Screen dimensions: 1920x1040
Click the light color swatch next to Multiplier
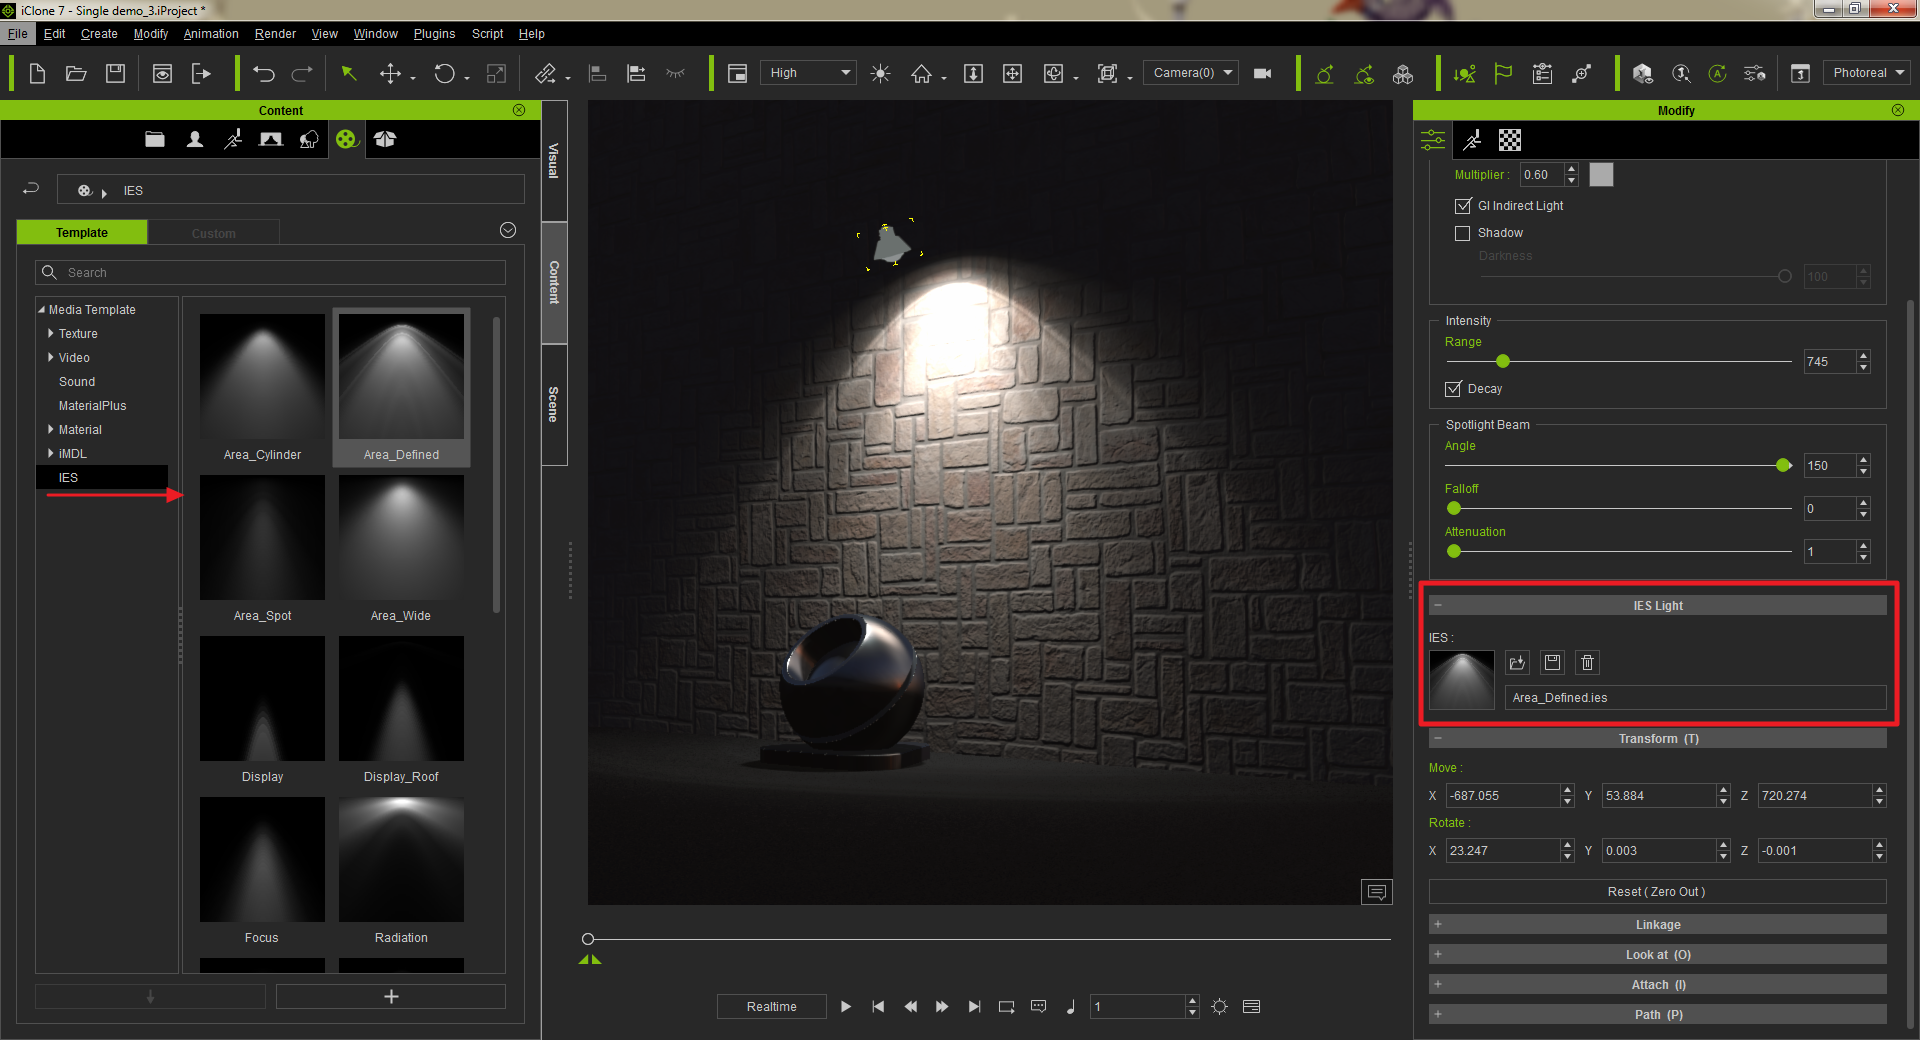[x=1601, y=175]
